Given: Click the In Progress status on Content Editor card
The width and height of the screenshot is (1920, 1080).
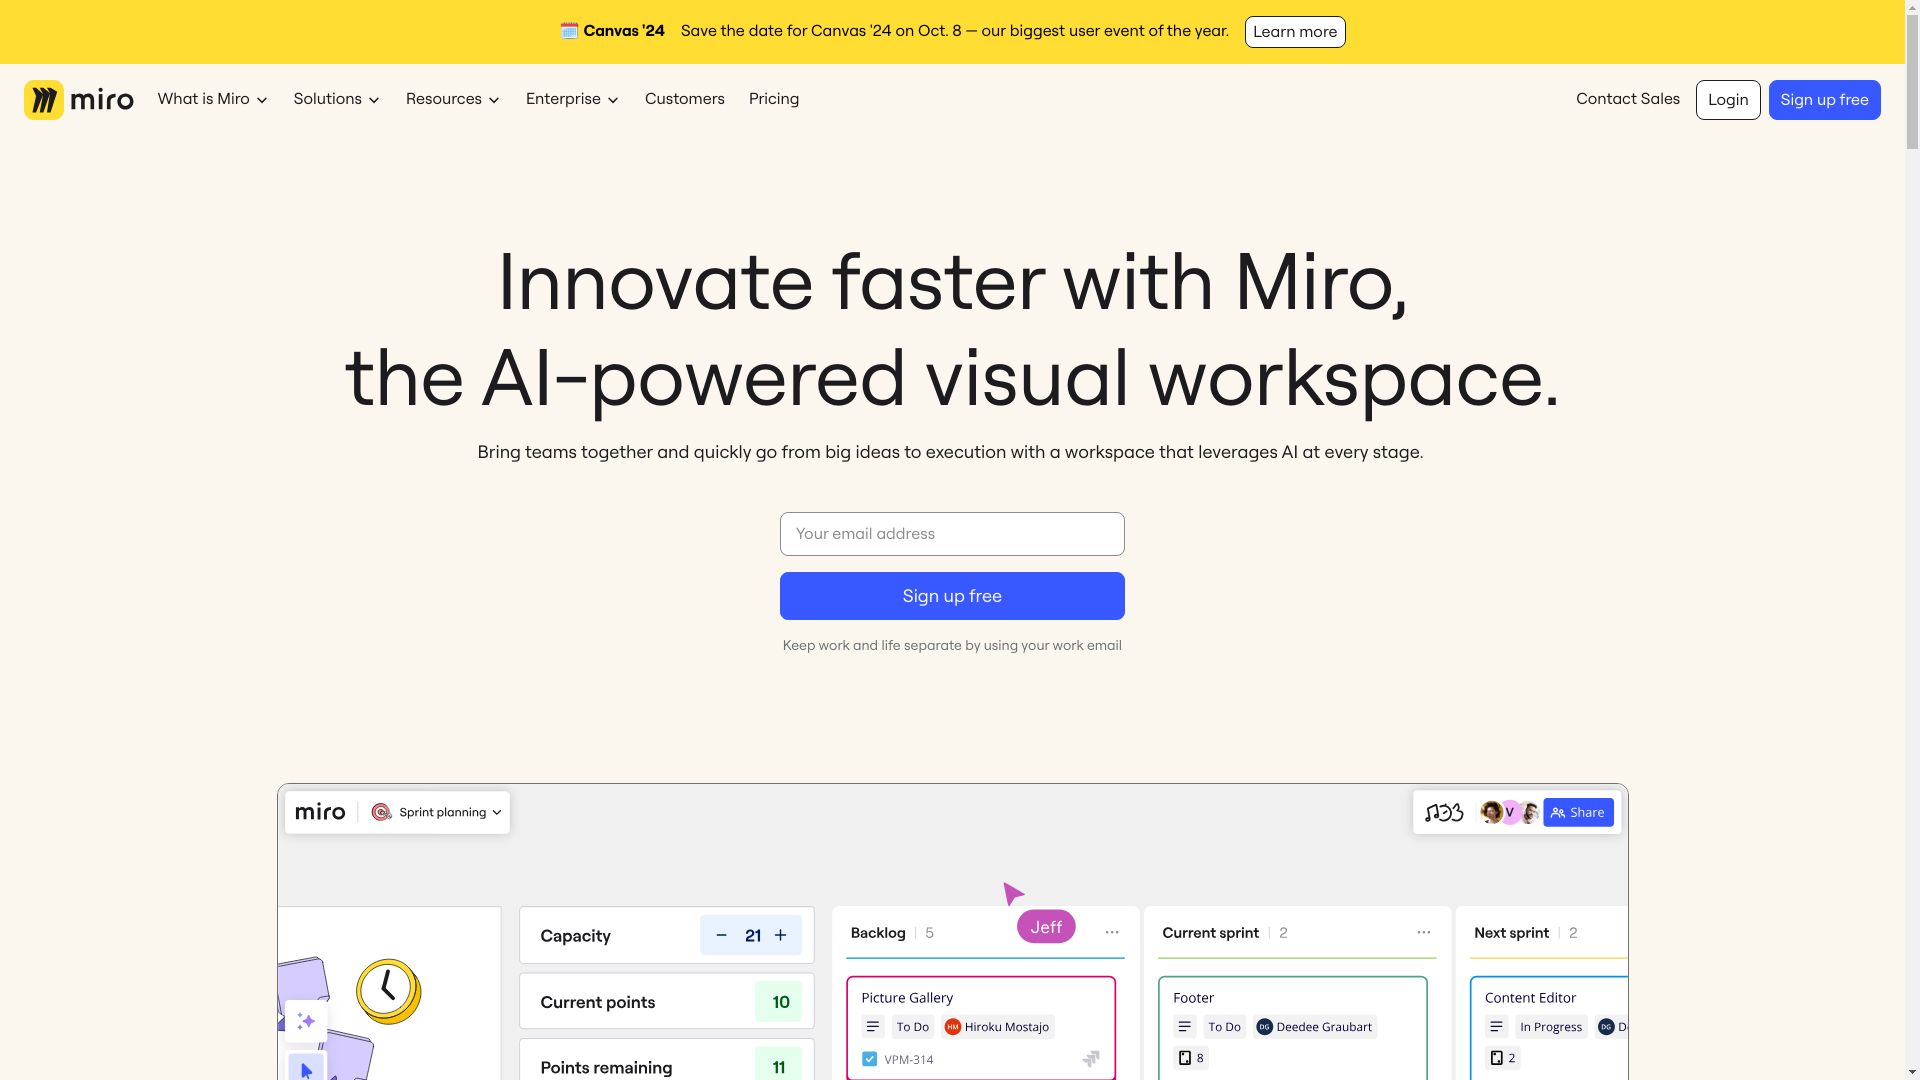Looking at the screenshot, I should pos(1551,1027).
